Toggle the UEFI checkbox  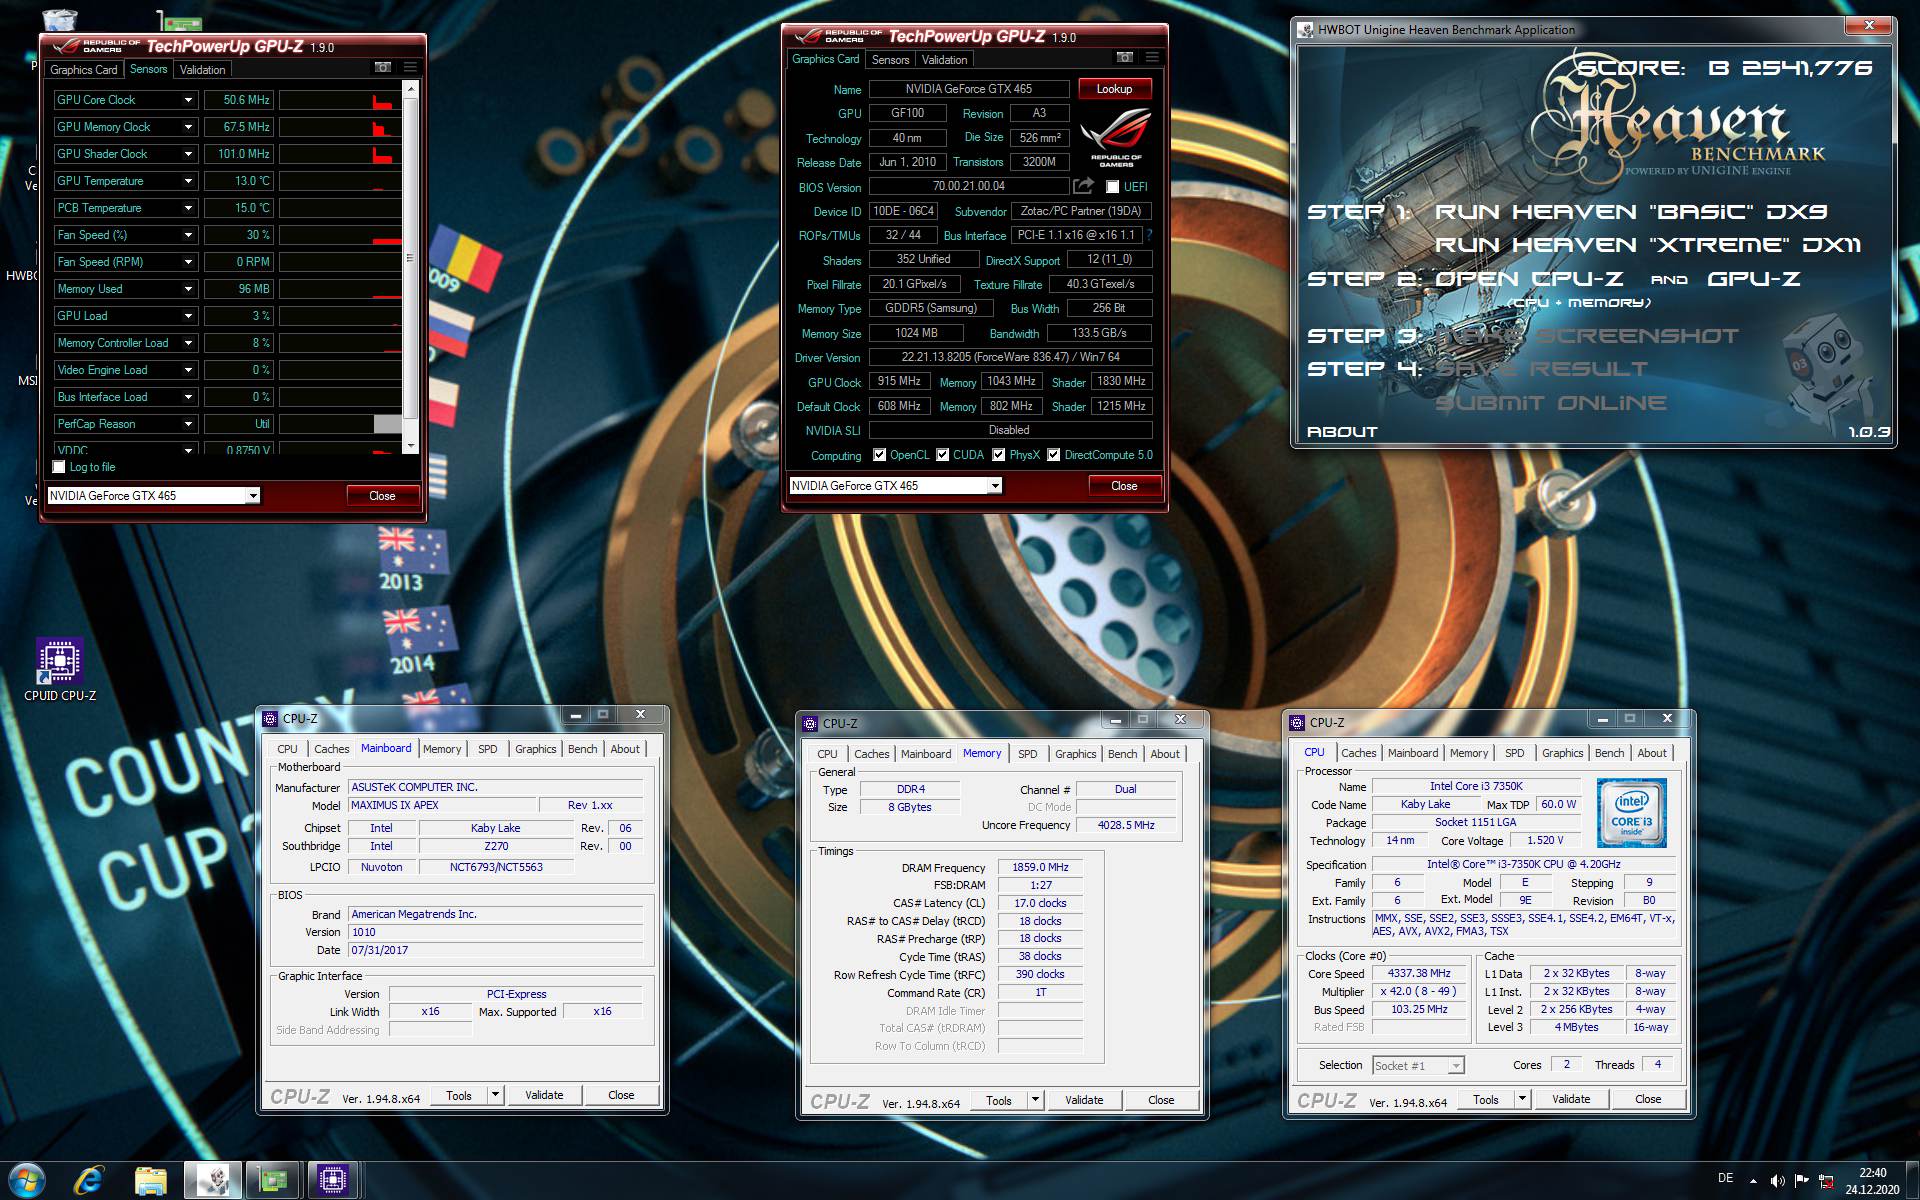coord(1112,187)
